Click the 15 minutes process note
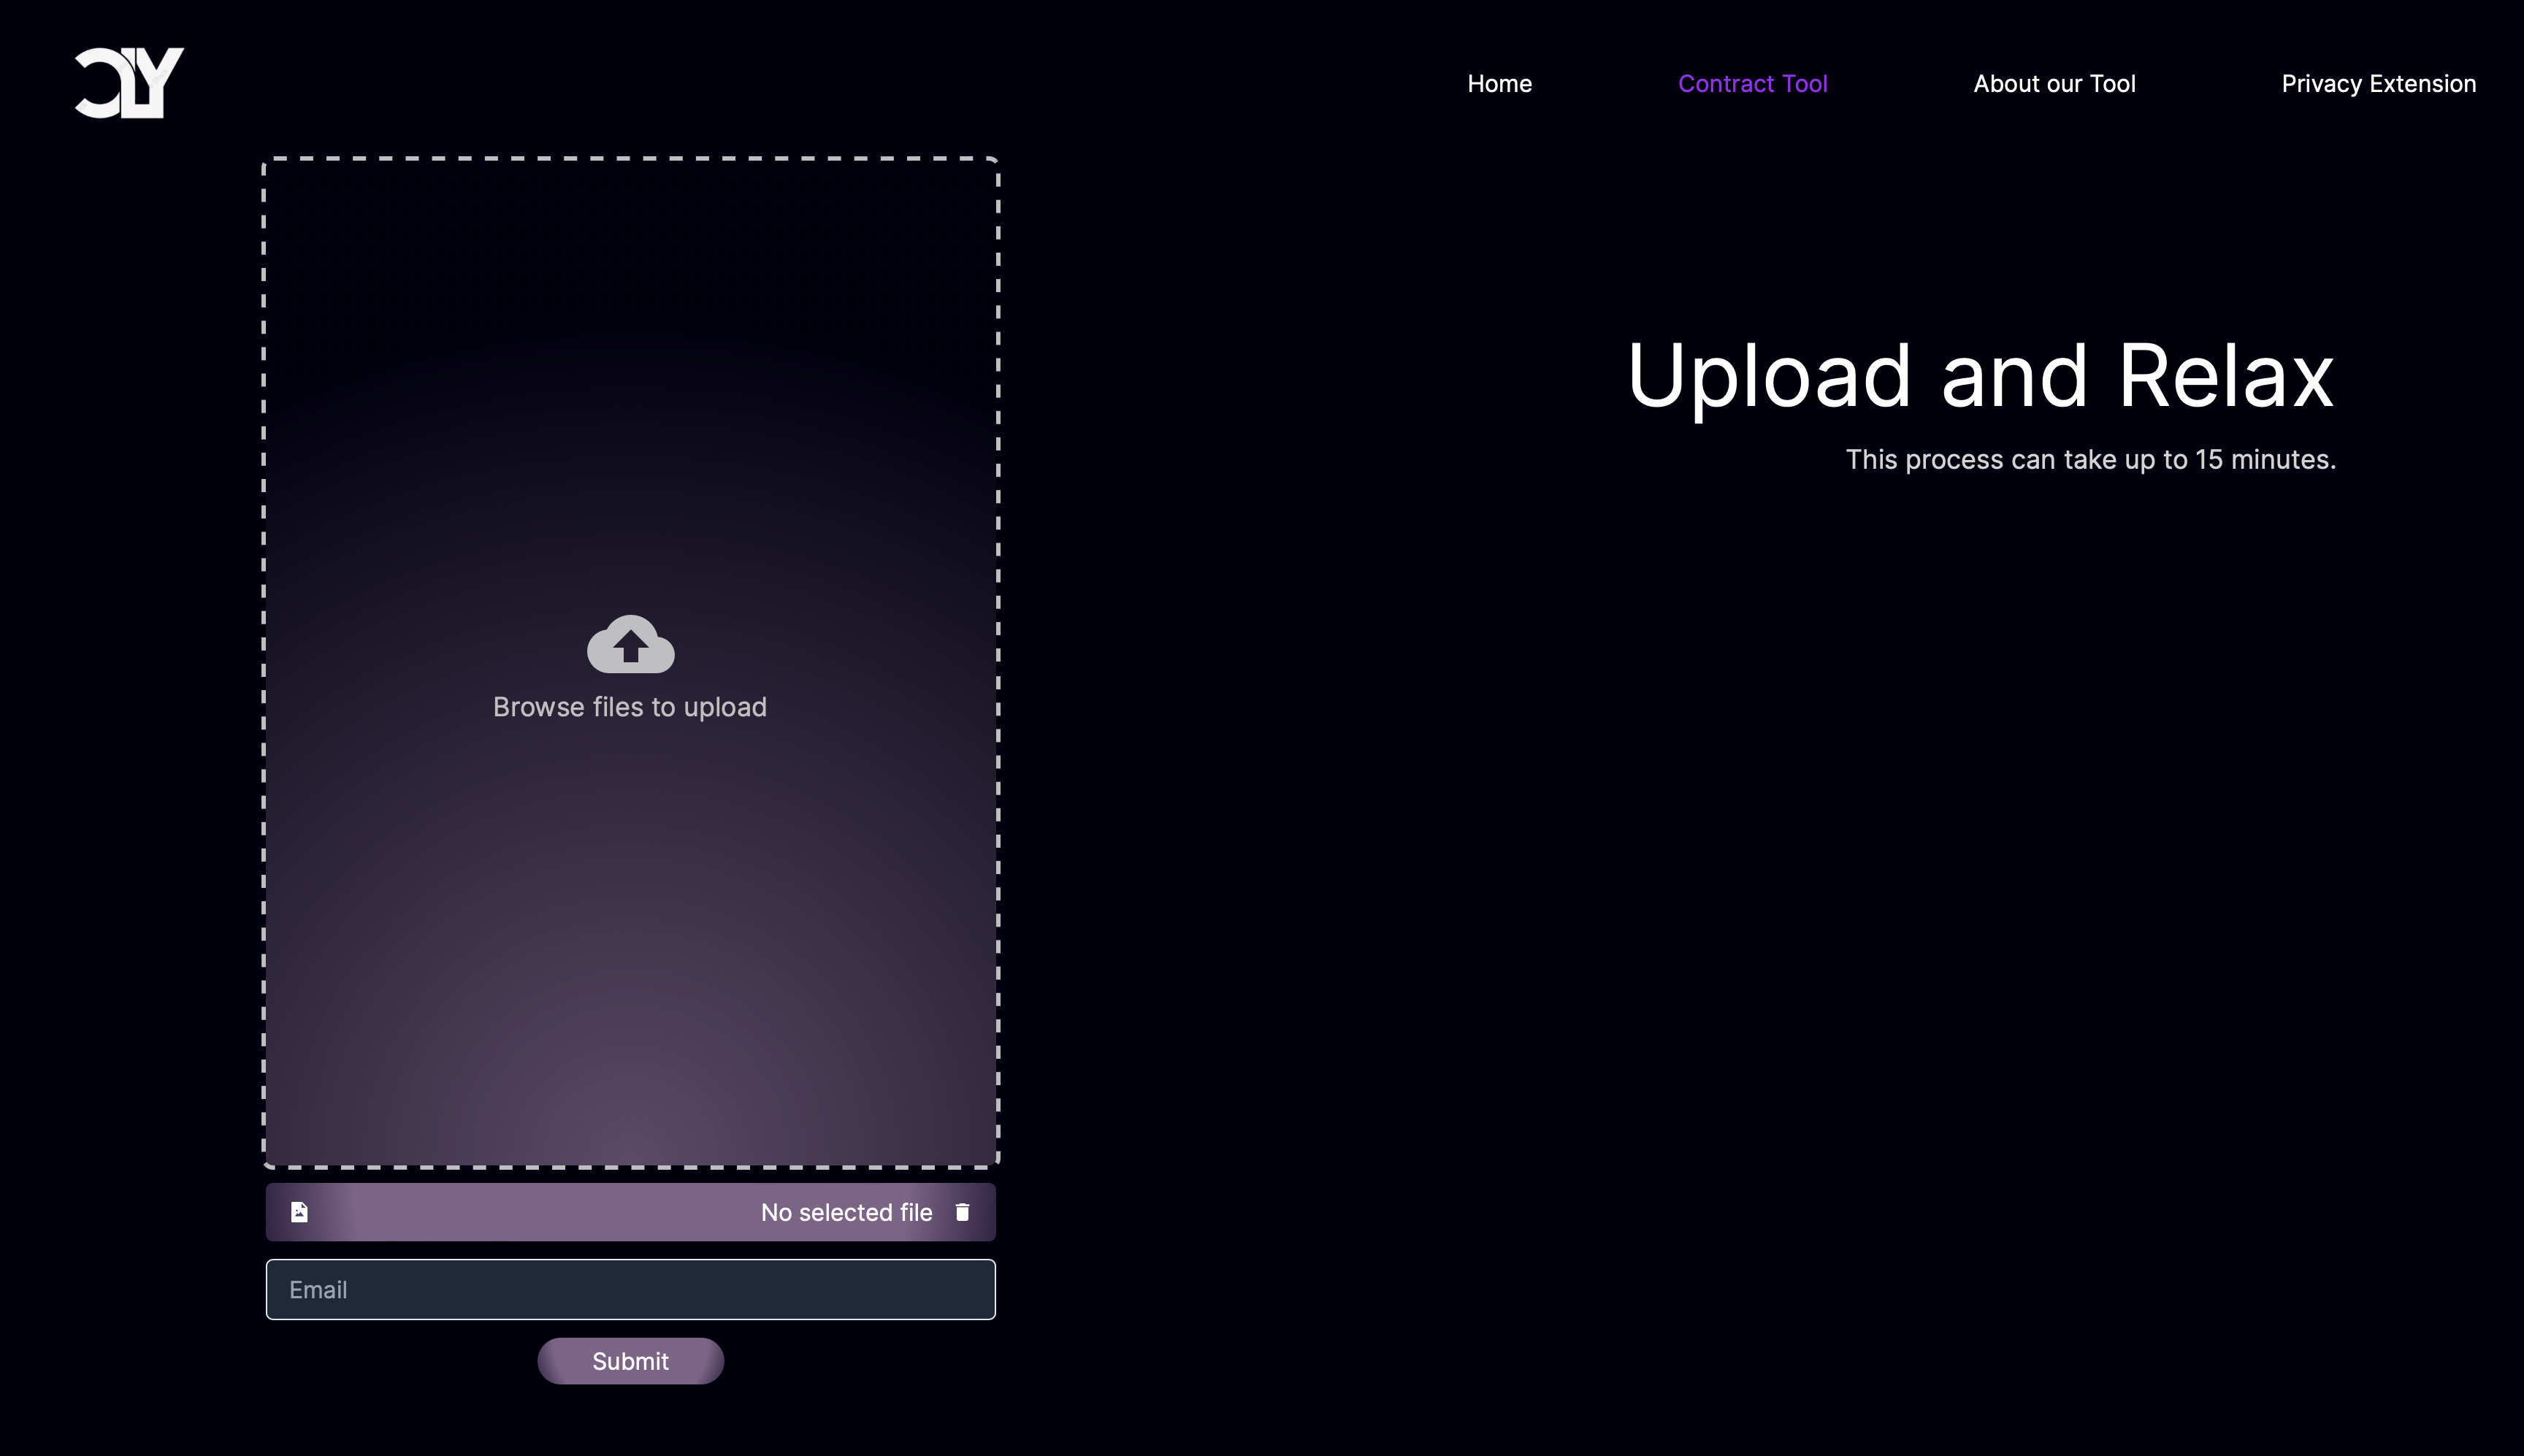The height and width of the screenshot is (1456, 2524). point(2090,460)
